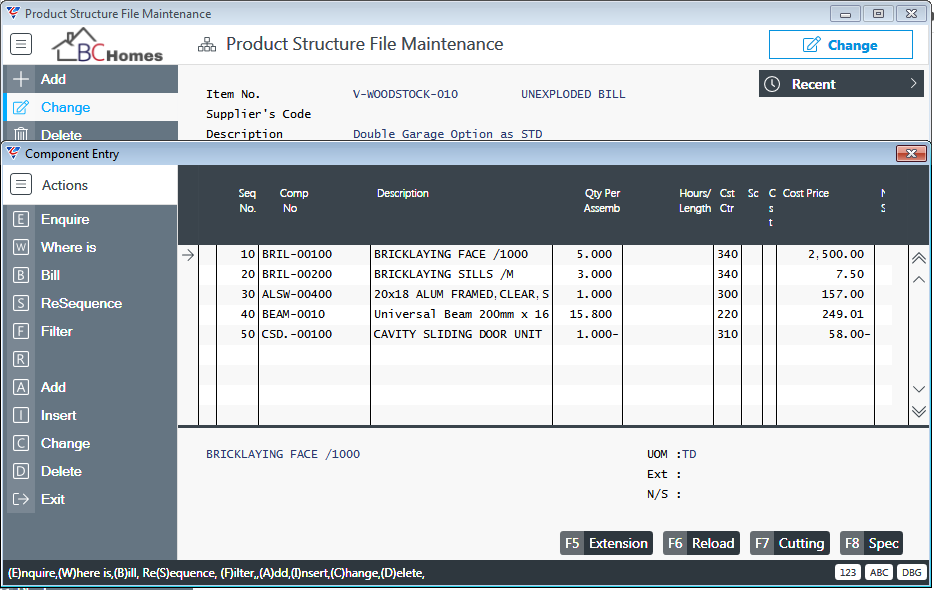This screenshot has height=590, width=934.
Task: Click the Cost Price column header
Action: (x=805, y=193)
